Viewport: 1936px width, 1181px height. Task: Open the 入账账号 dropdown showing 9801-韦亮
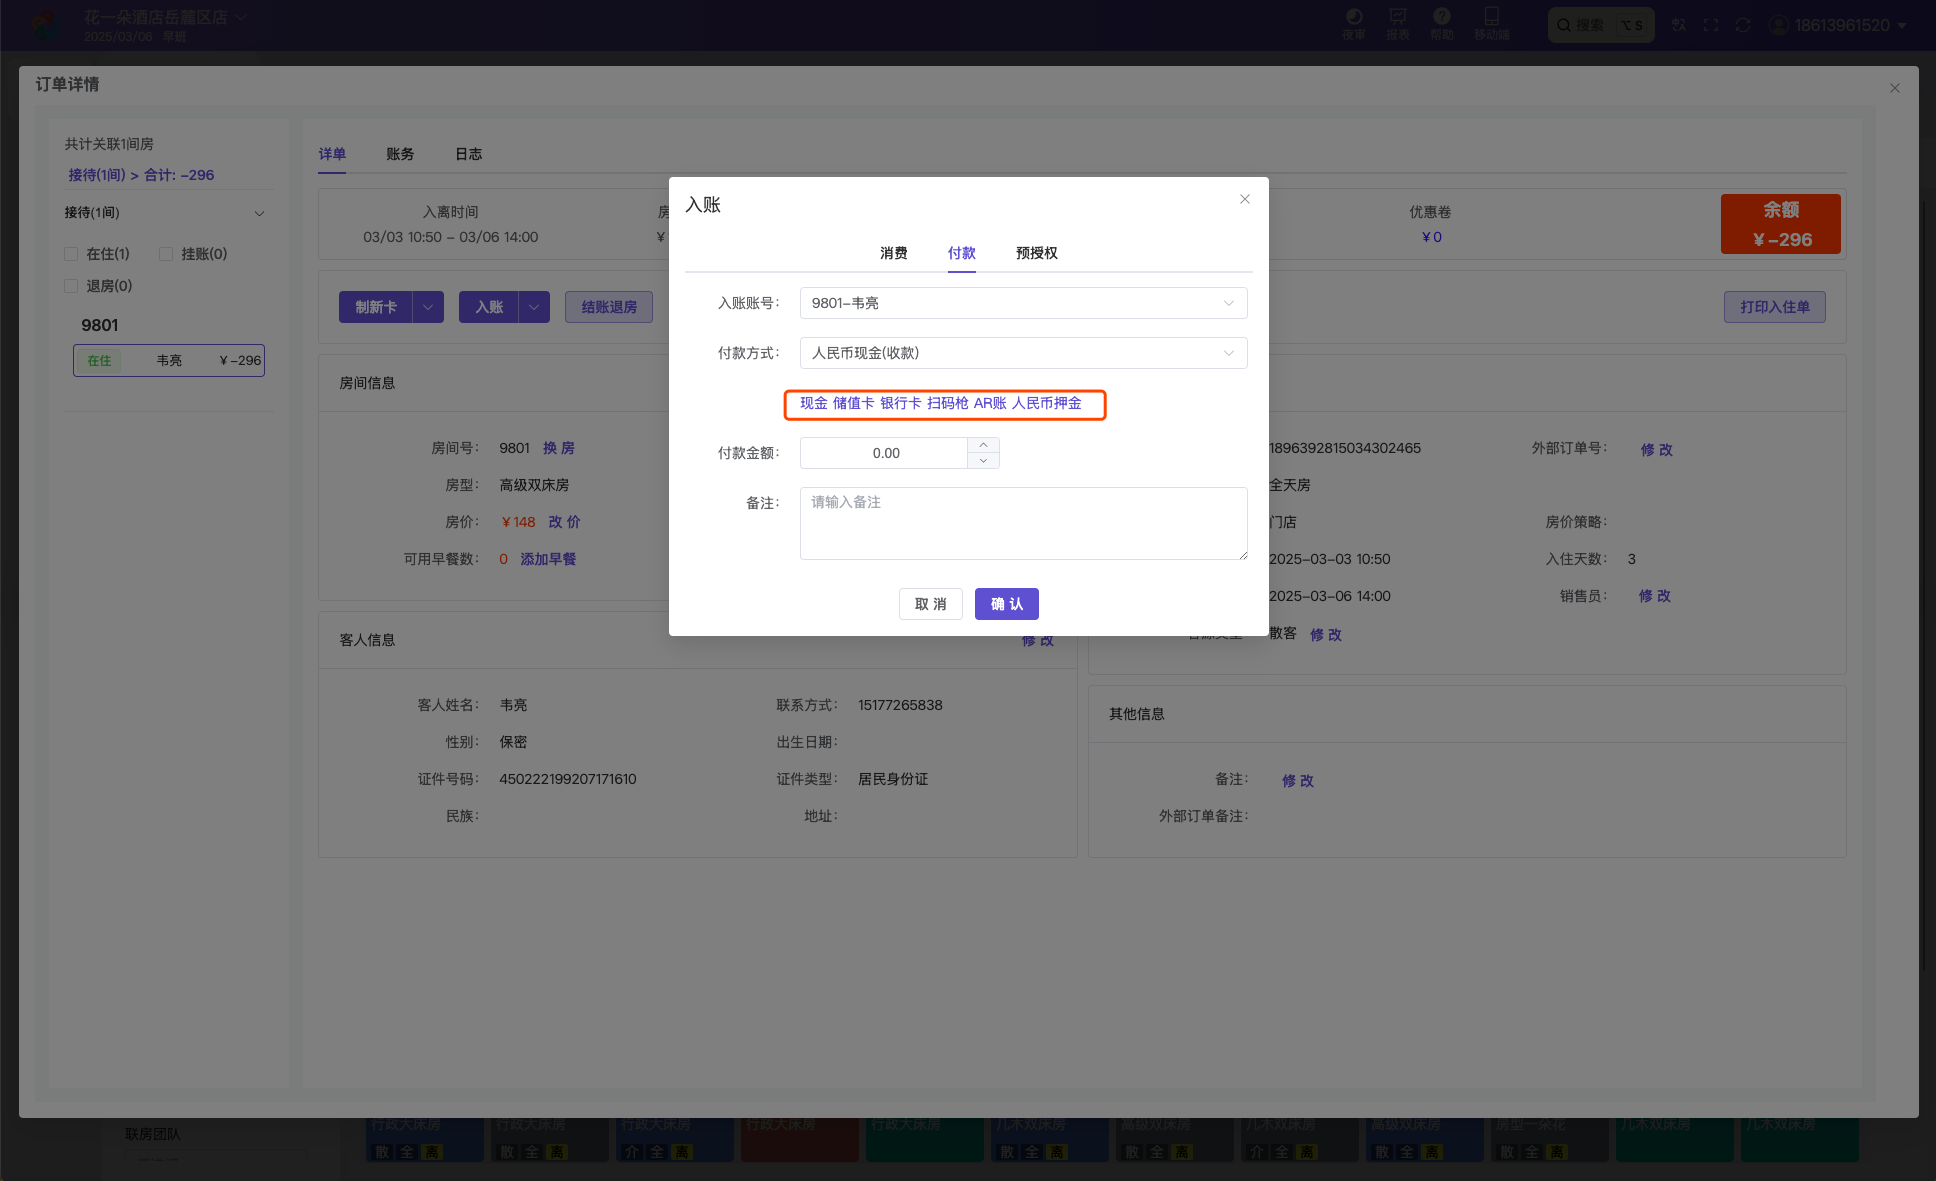pyautogui.click(x=1022, y=303)
